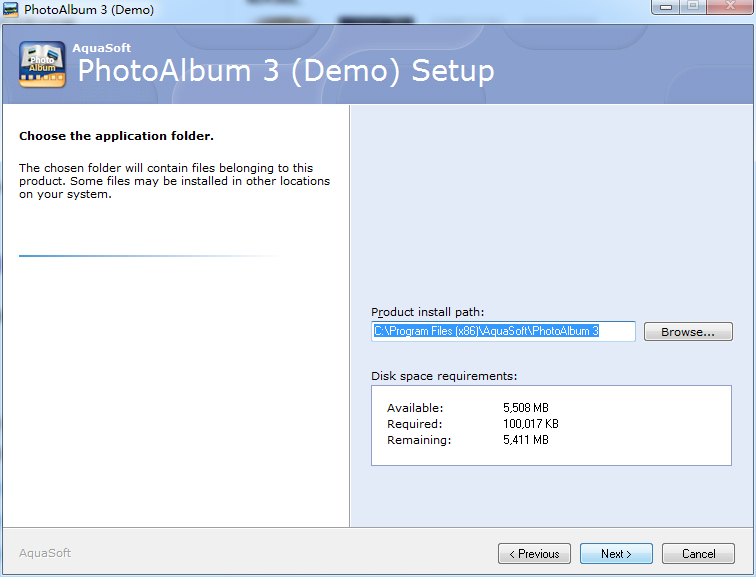Cancel the setup
This screenshot has width=756, height=577.
pos(698,553)
